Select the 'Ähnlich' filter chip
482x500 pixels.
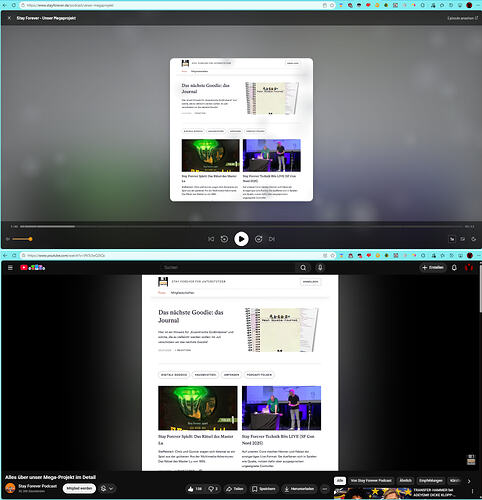(405, 481)
